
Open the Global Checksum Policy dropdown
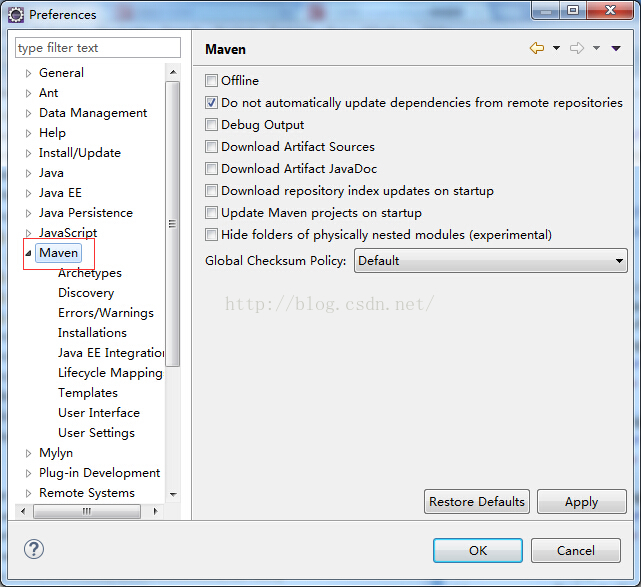pyautogui.click(x=491, y=260)
